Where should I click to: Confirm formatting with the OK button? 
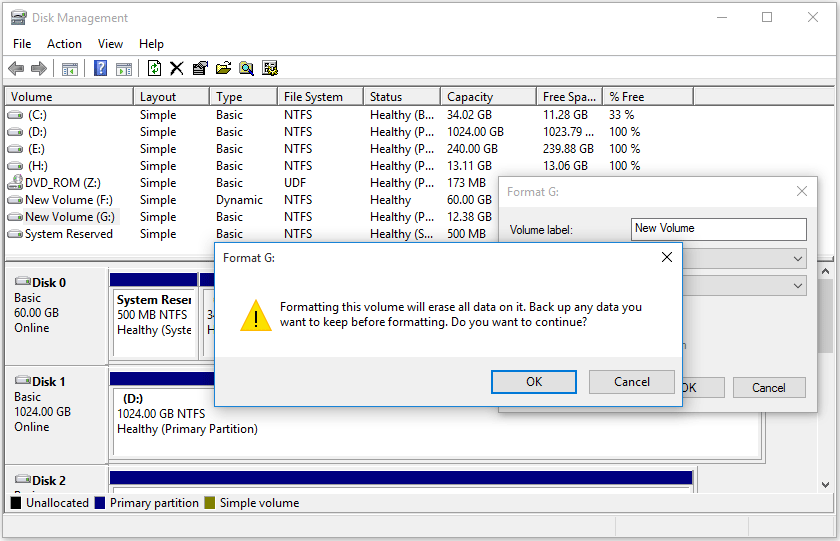[534, 382]
